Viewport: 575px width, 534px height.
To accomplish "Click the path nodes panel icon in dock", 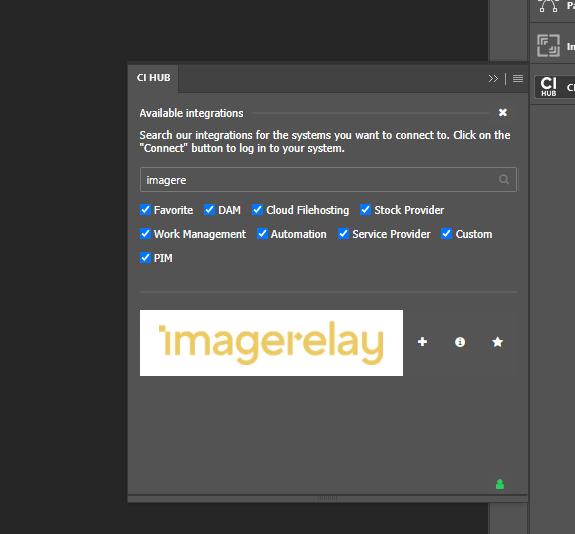I will 548,6.
